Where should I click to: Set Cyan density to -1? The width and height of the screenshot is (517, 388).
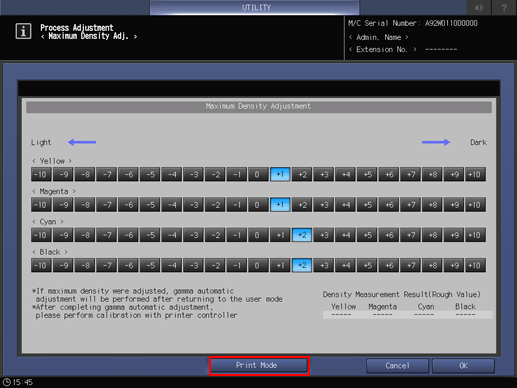pyautogui.click(x=236, y=235)
